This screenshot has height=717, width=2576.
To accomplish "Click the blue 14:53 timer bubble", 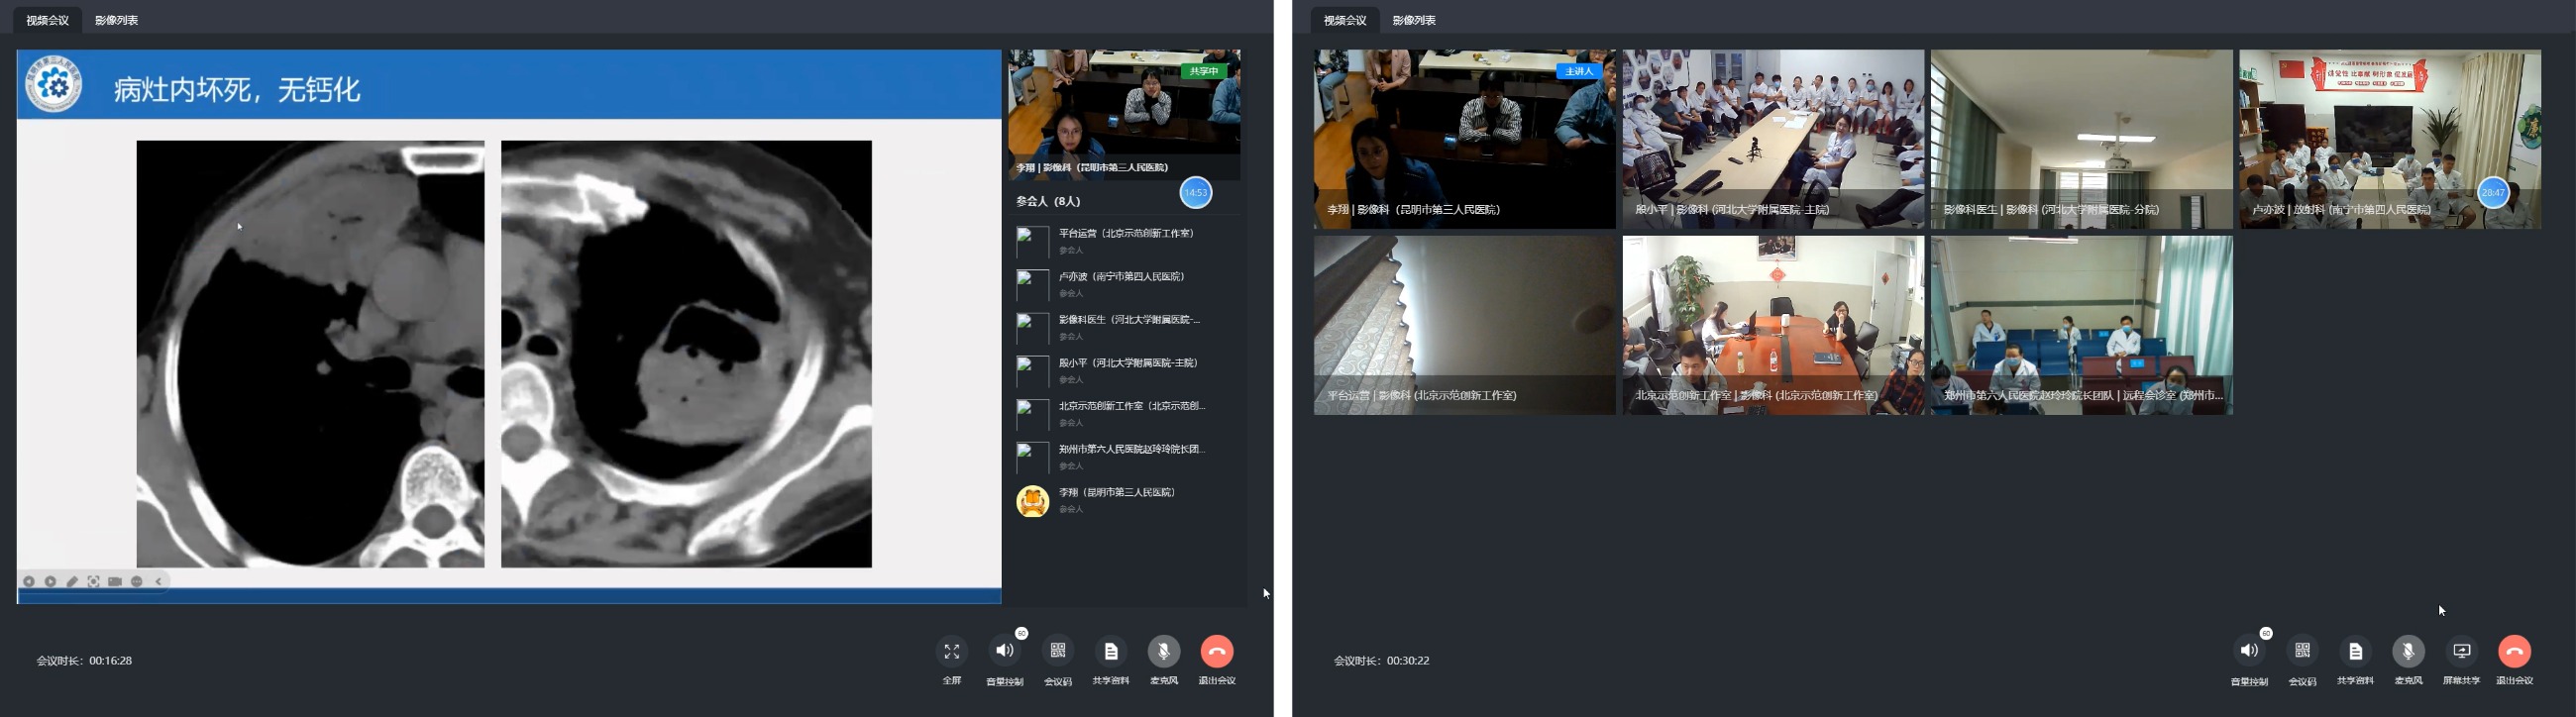I will coord(1196,193).
